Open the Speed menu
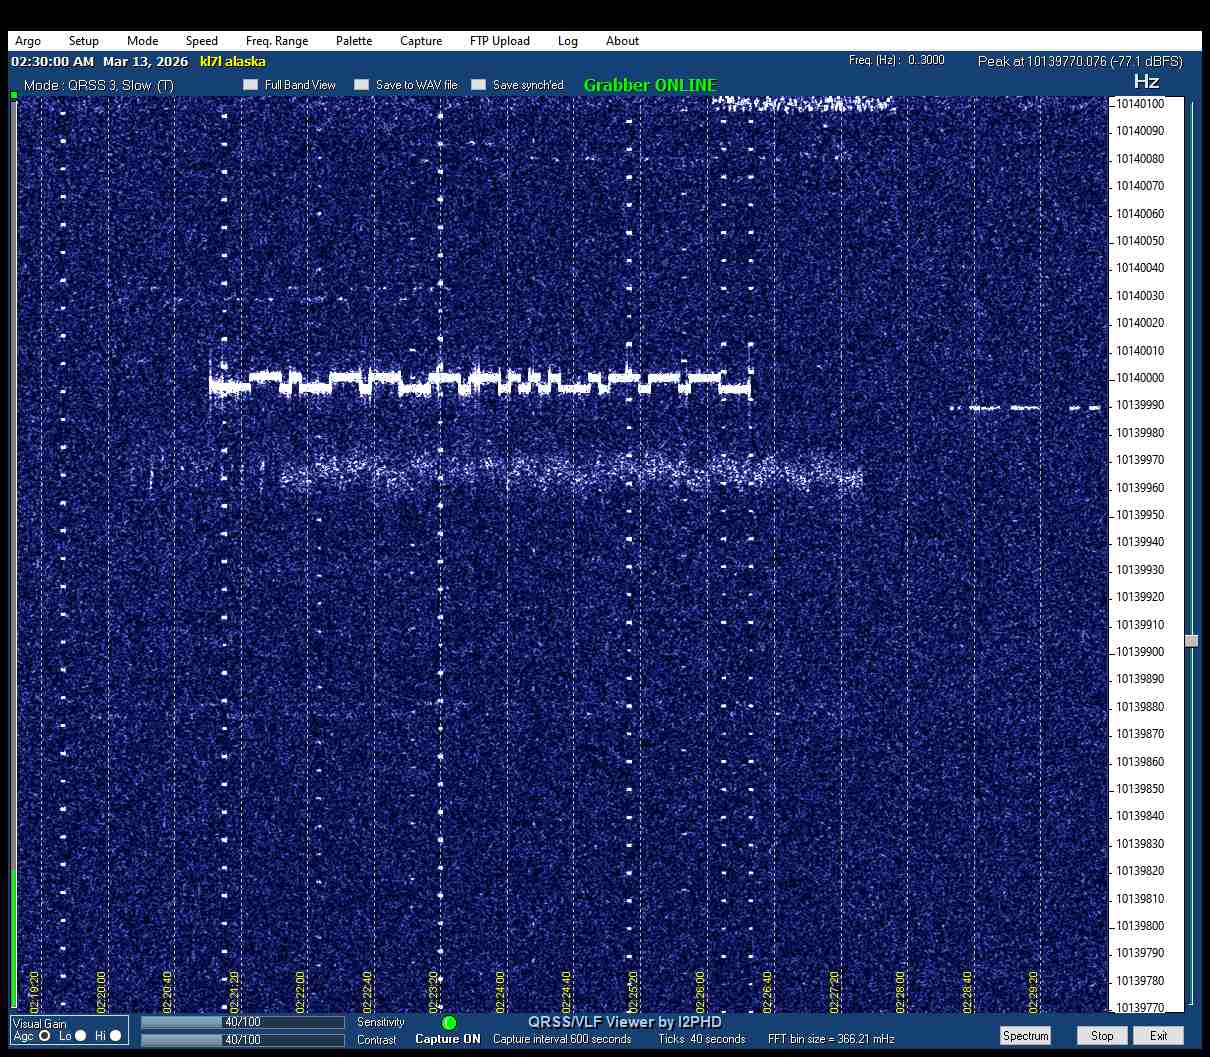The image size is (1210, 1057). (201, 41)
